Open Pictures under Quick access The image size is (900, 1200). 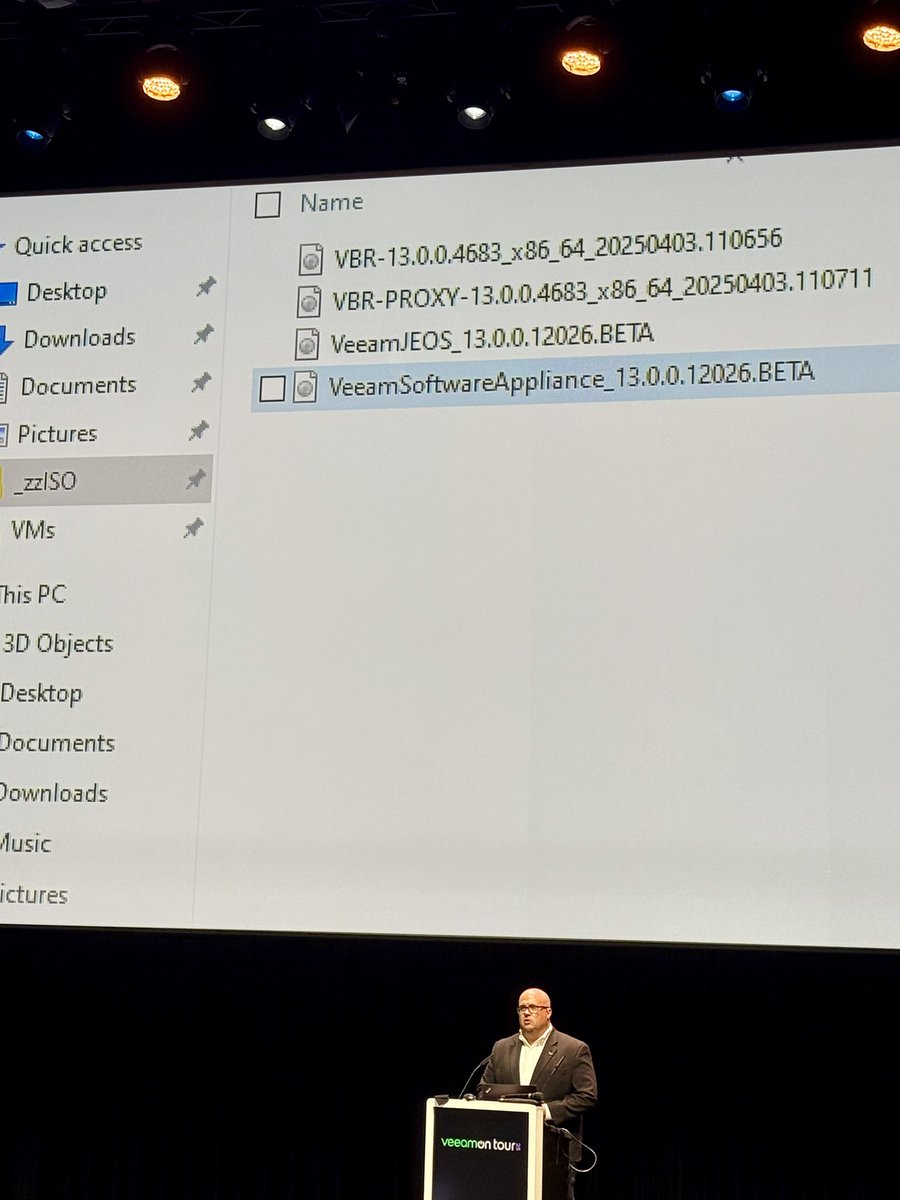tap(57, 433)
